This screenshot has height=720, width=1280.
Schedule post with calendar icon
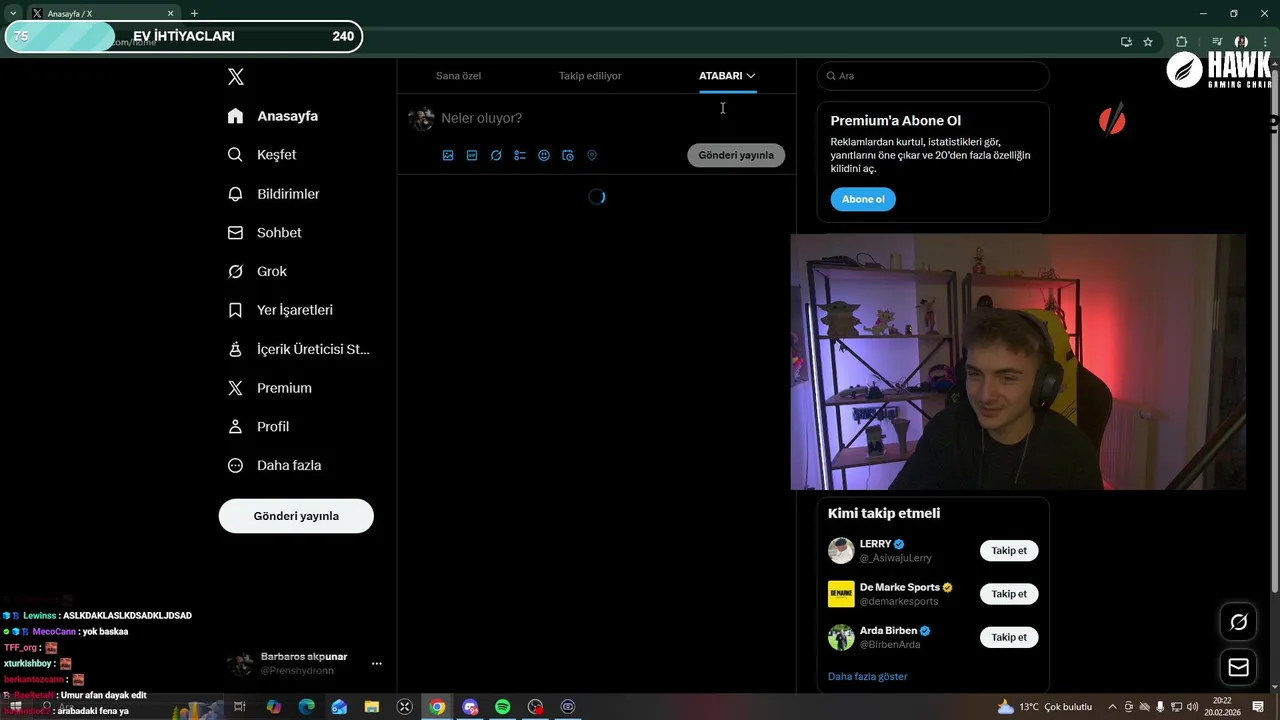568,155
